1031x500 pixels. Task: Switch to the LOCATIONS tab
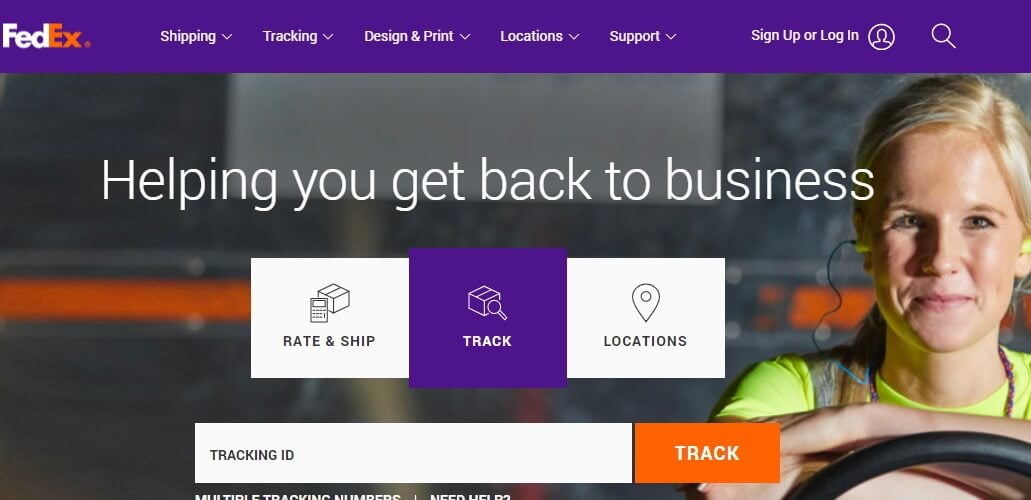pyautogui.click(x=646, y=318)
